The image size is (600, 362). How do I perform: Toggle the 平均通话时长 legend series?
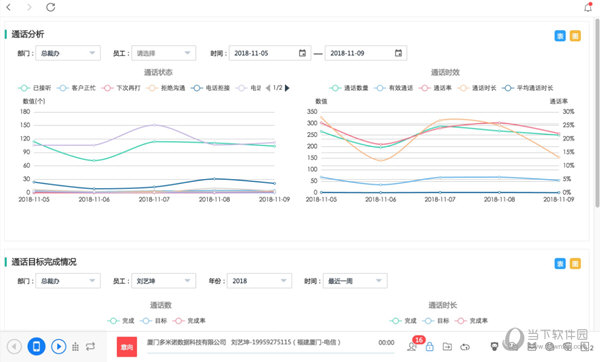point(528,88)
